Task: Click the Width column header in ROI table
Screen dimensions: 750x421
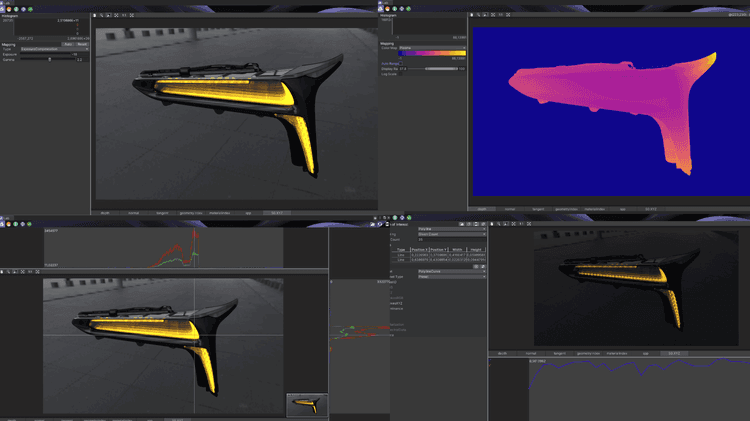Action: pos(457,250)
